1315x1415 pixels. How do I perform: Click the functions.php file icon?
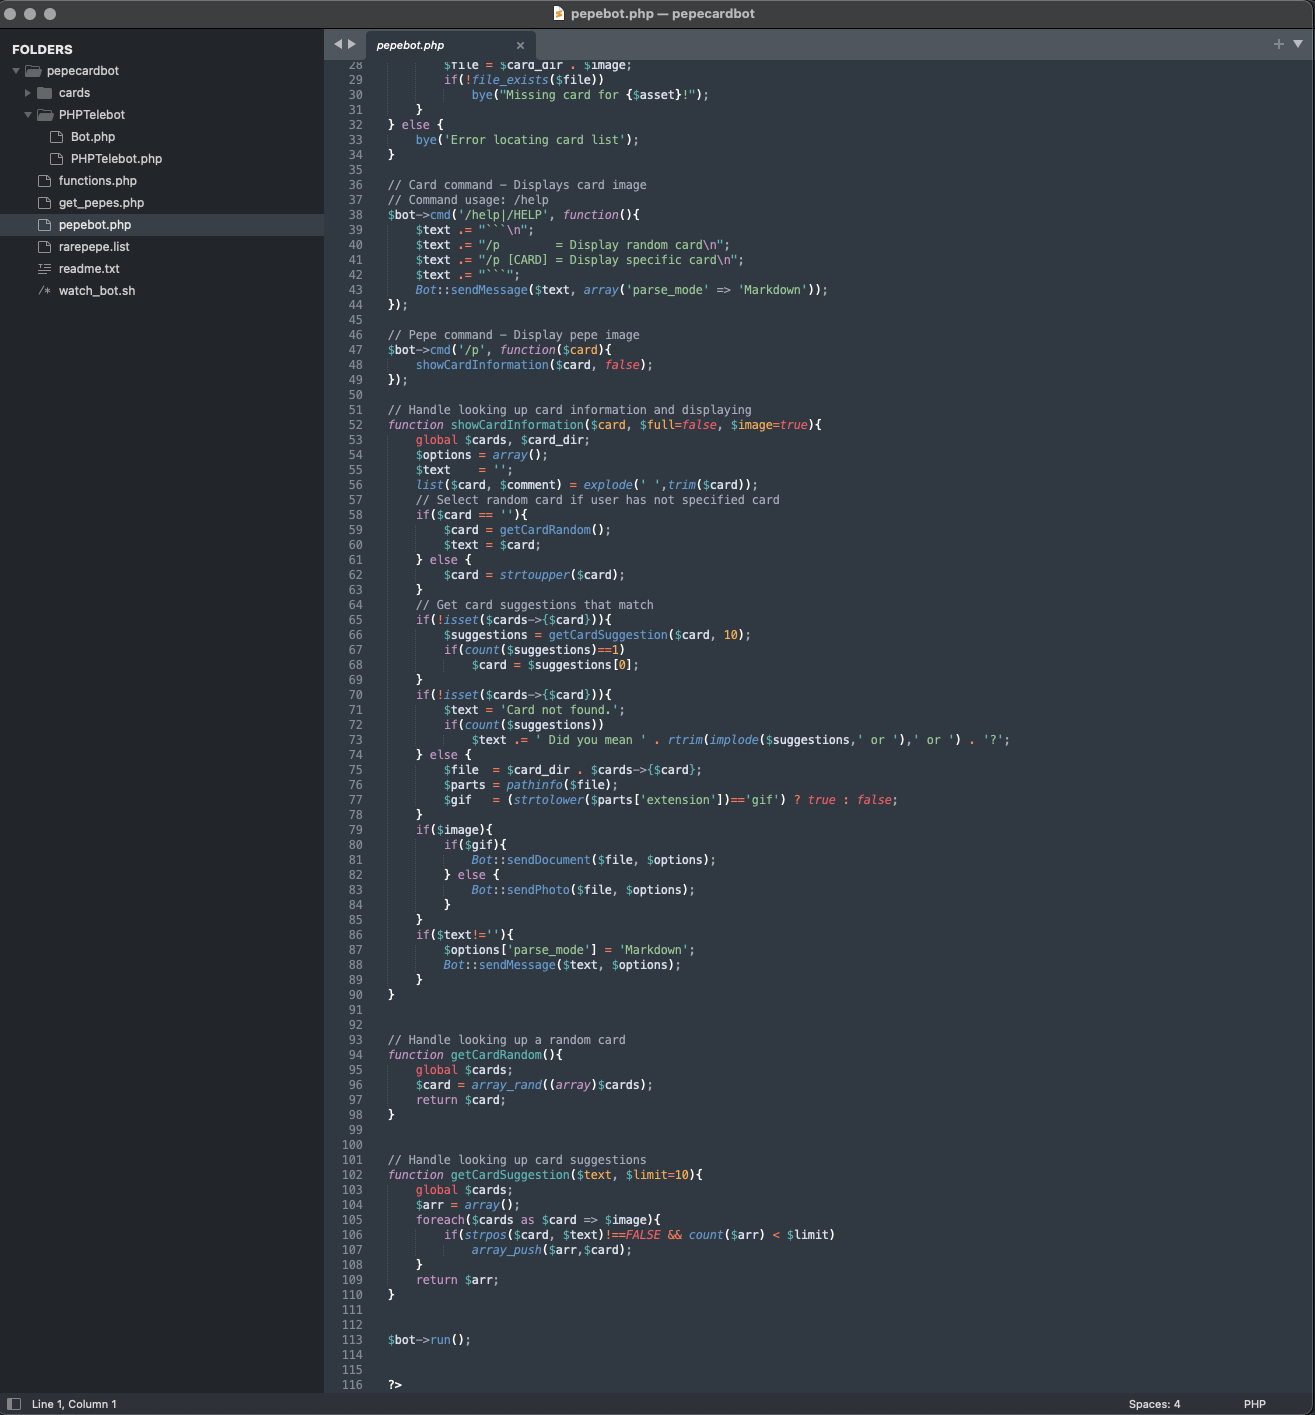coord(44,181)
